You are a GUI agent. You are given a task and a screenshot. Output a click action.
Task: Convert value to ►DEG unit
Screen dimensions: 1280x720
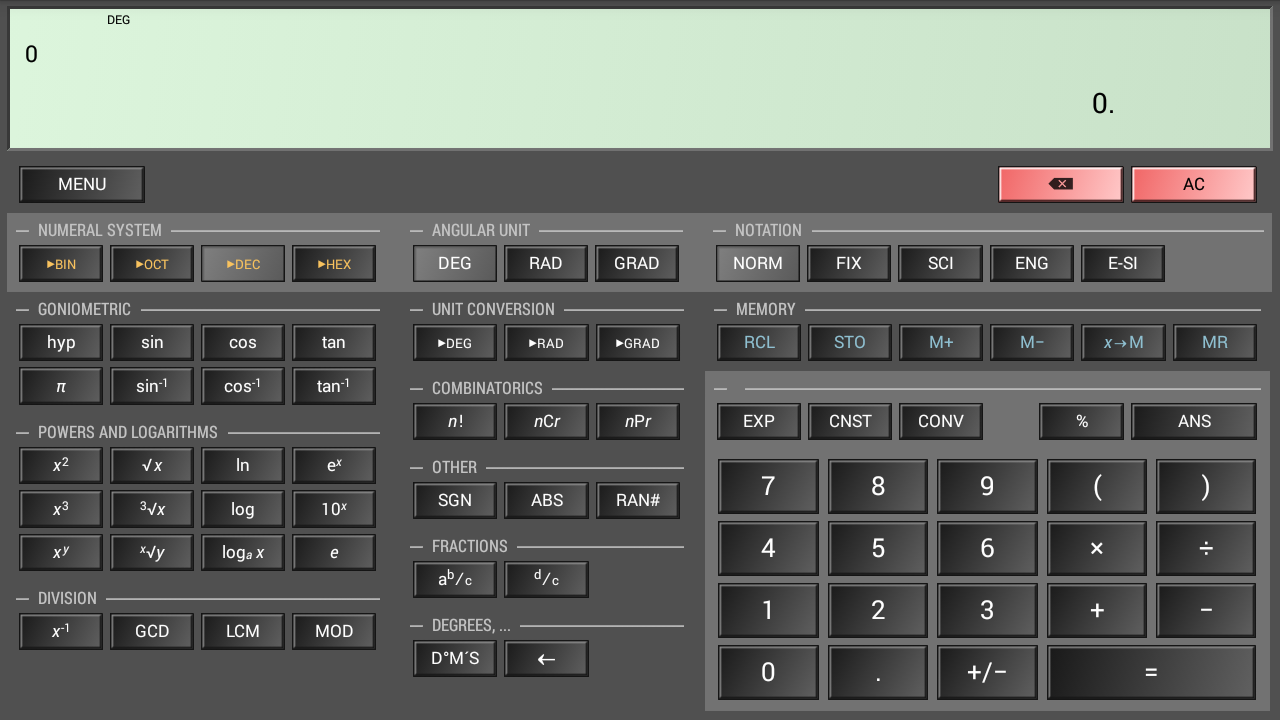click(455, 343)
